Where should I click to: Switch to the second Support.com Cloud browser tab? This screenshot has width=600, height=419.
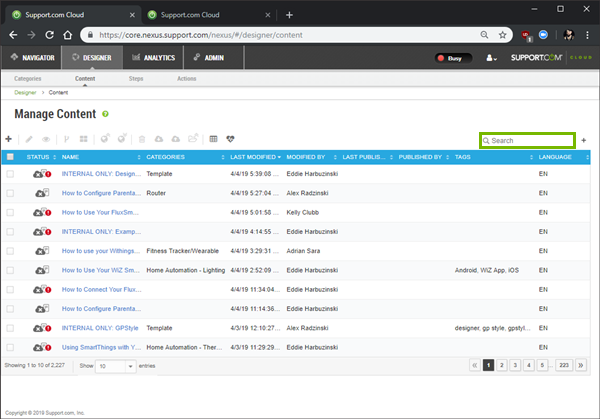(x=209, y=15)
